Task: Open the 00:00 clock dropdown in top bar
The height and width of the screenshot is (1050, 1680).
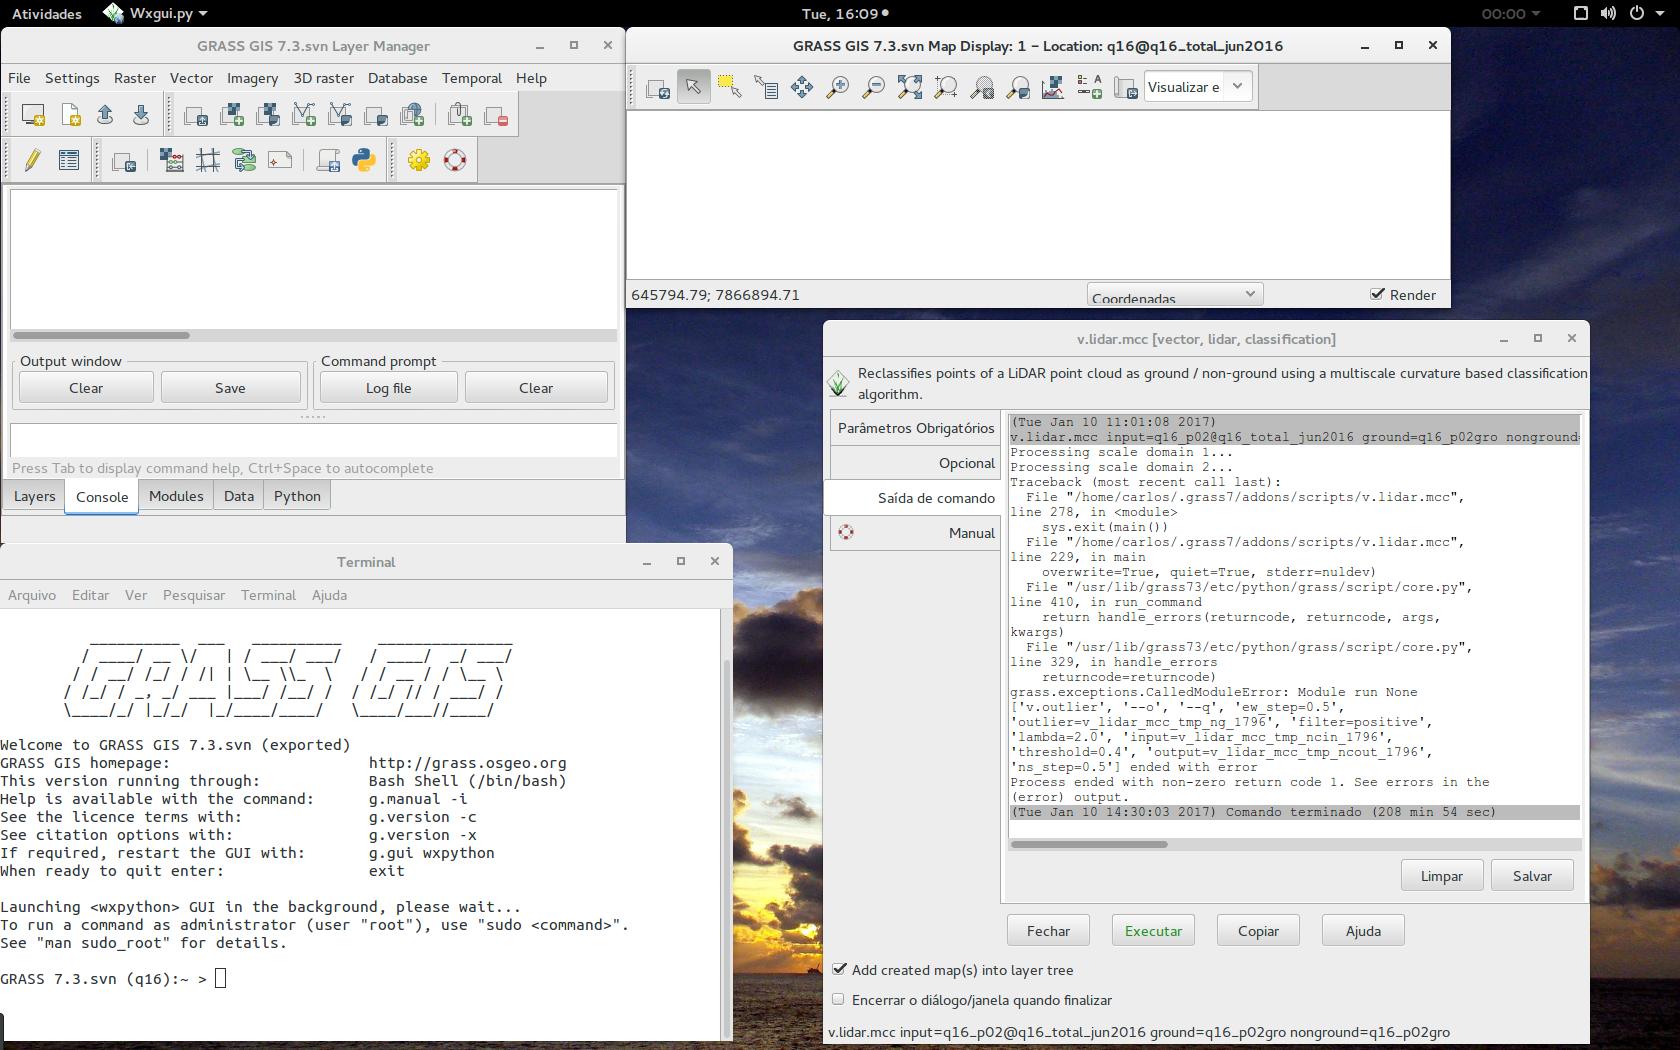Action: point(1510,13)
